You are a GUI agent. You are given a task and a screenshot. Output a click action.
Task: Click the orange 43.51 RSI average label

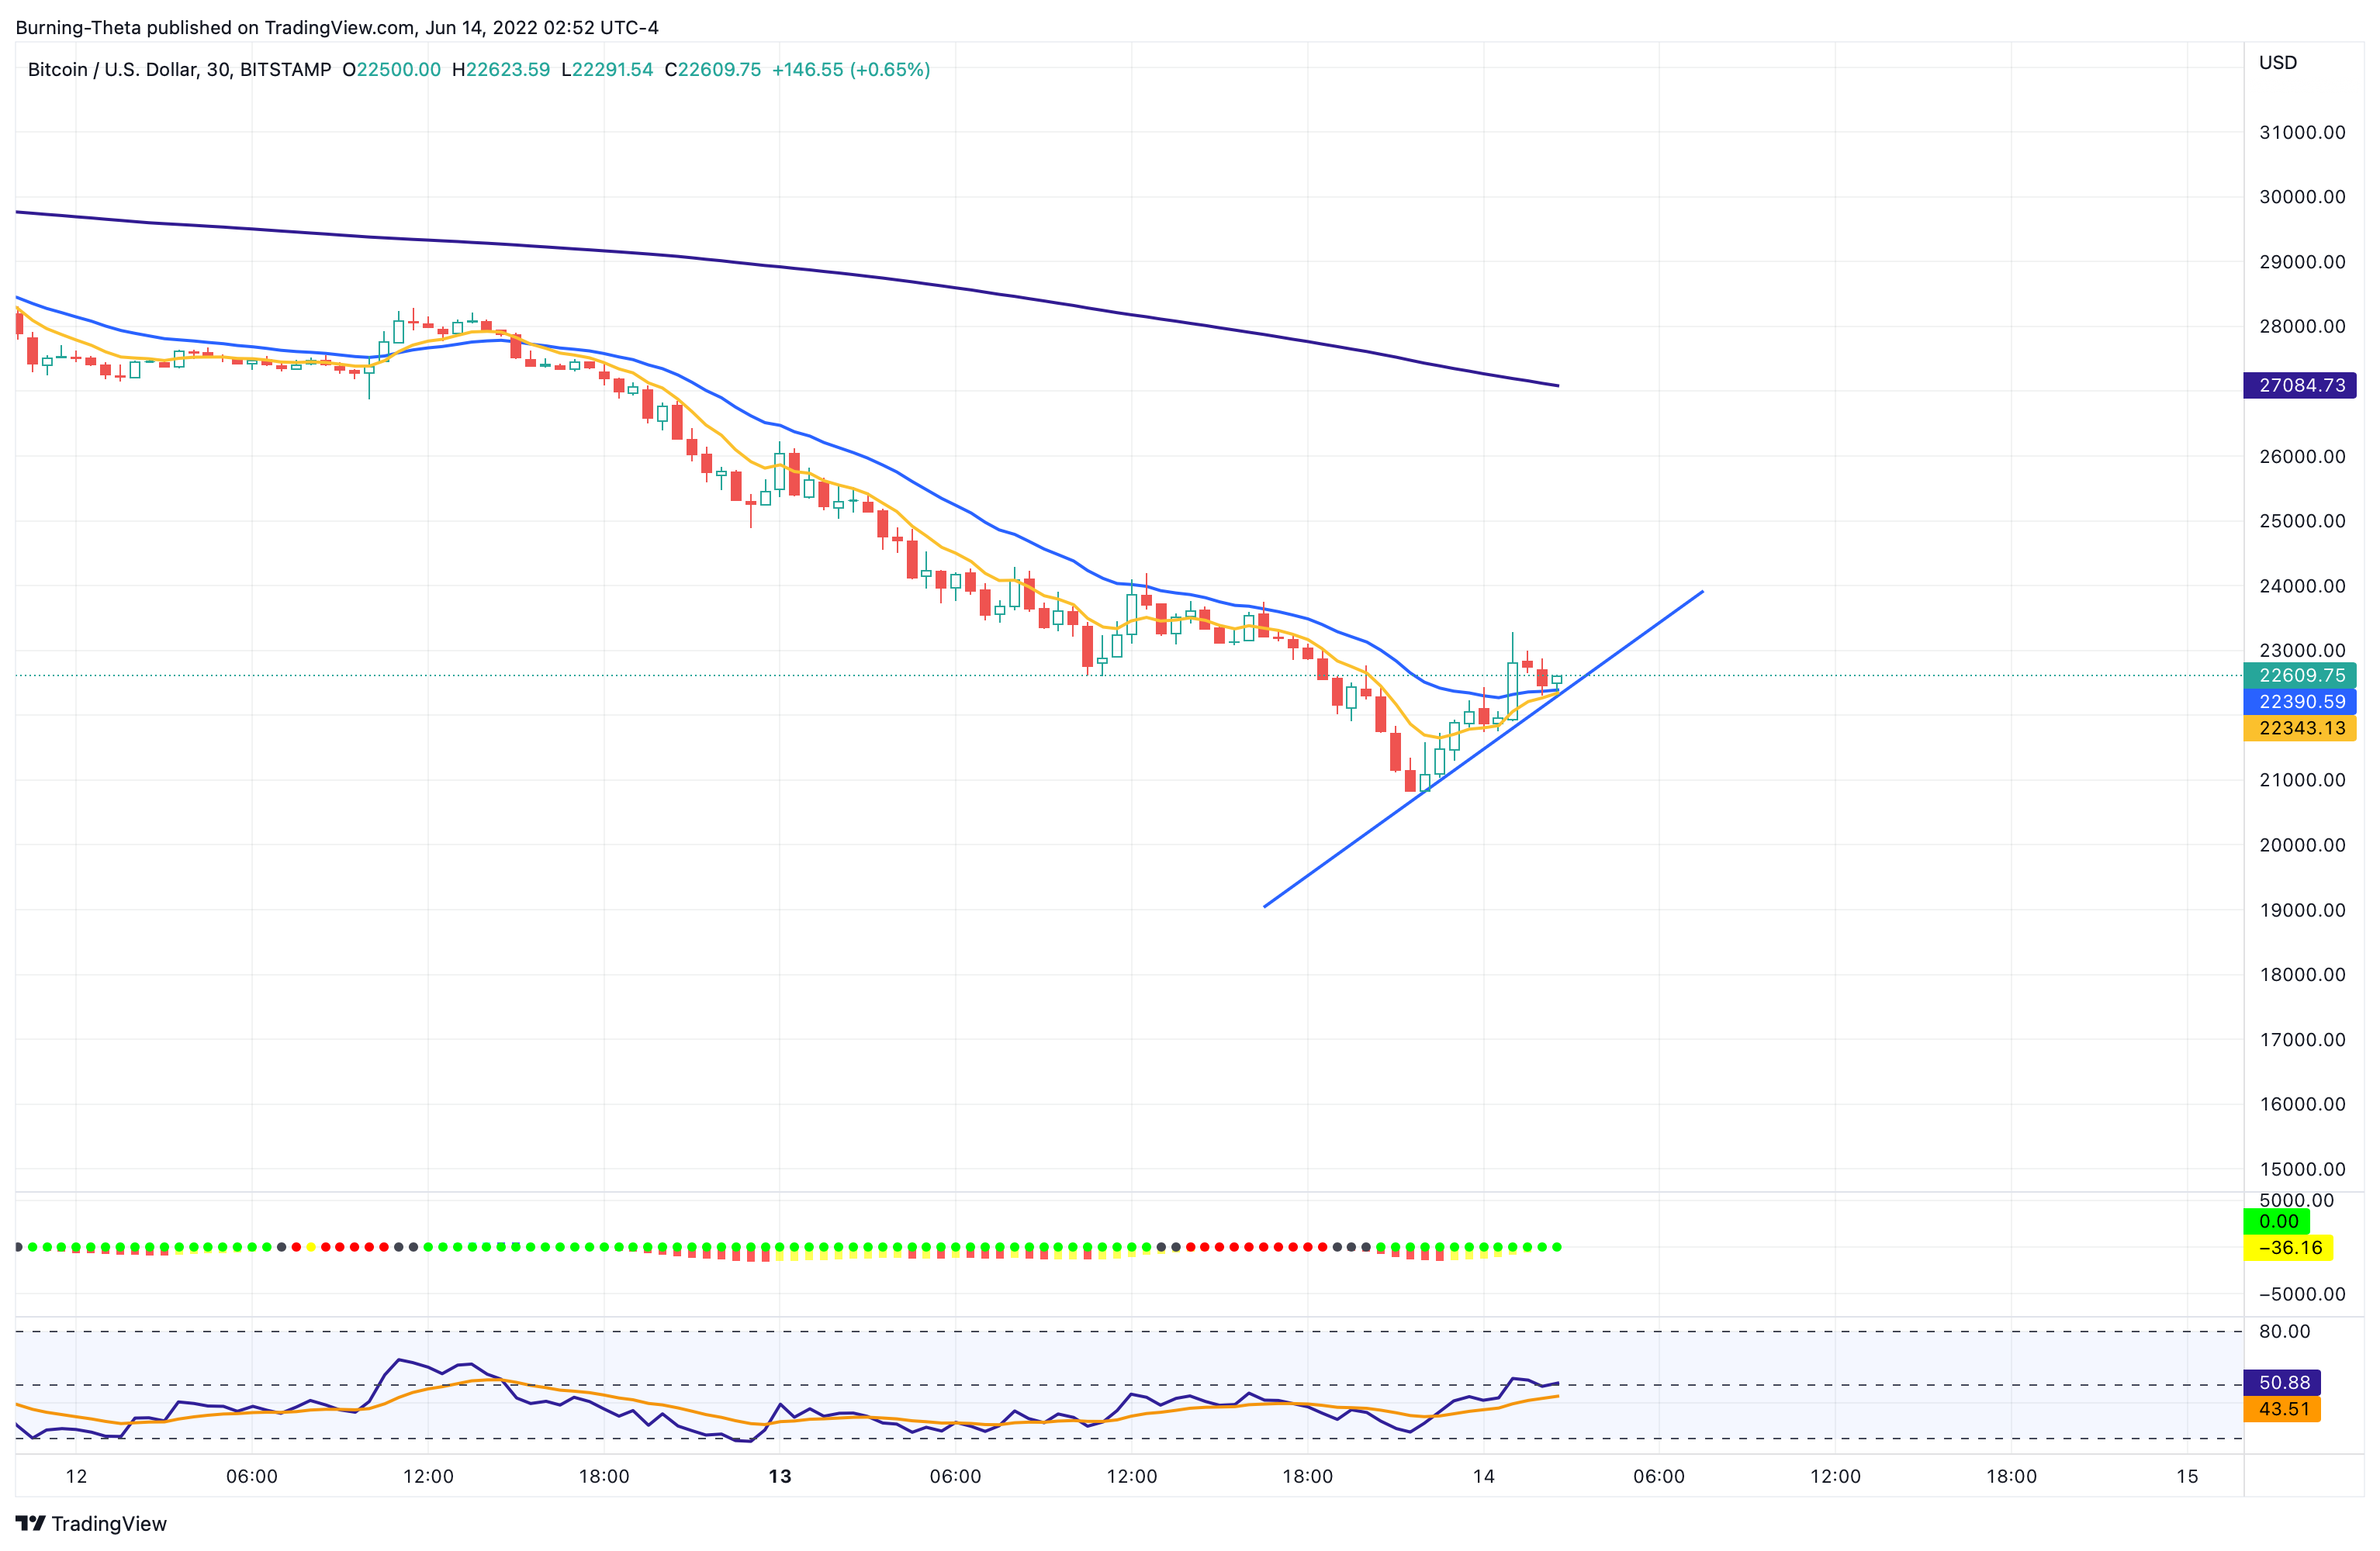tap(2282, 1408)
